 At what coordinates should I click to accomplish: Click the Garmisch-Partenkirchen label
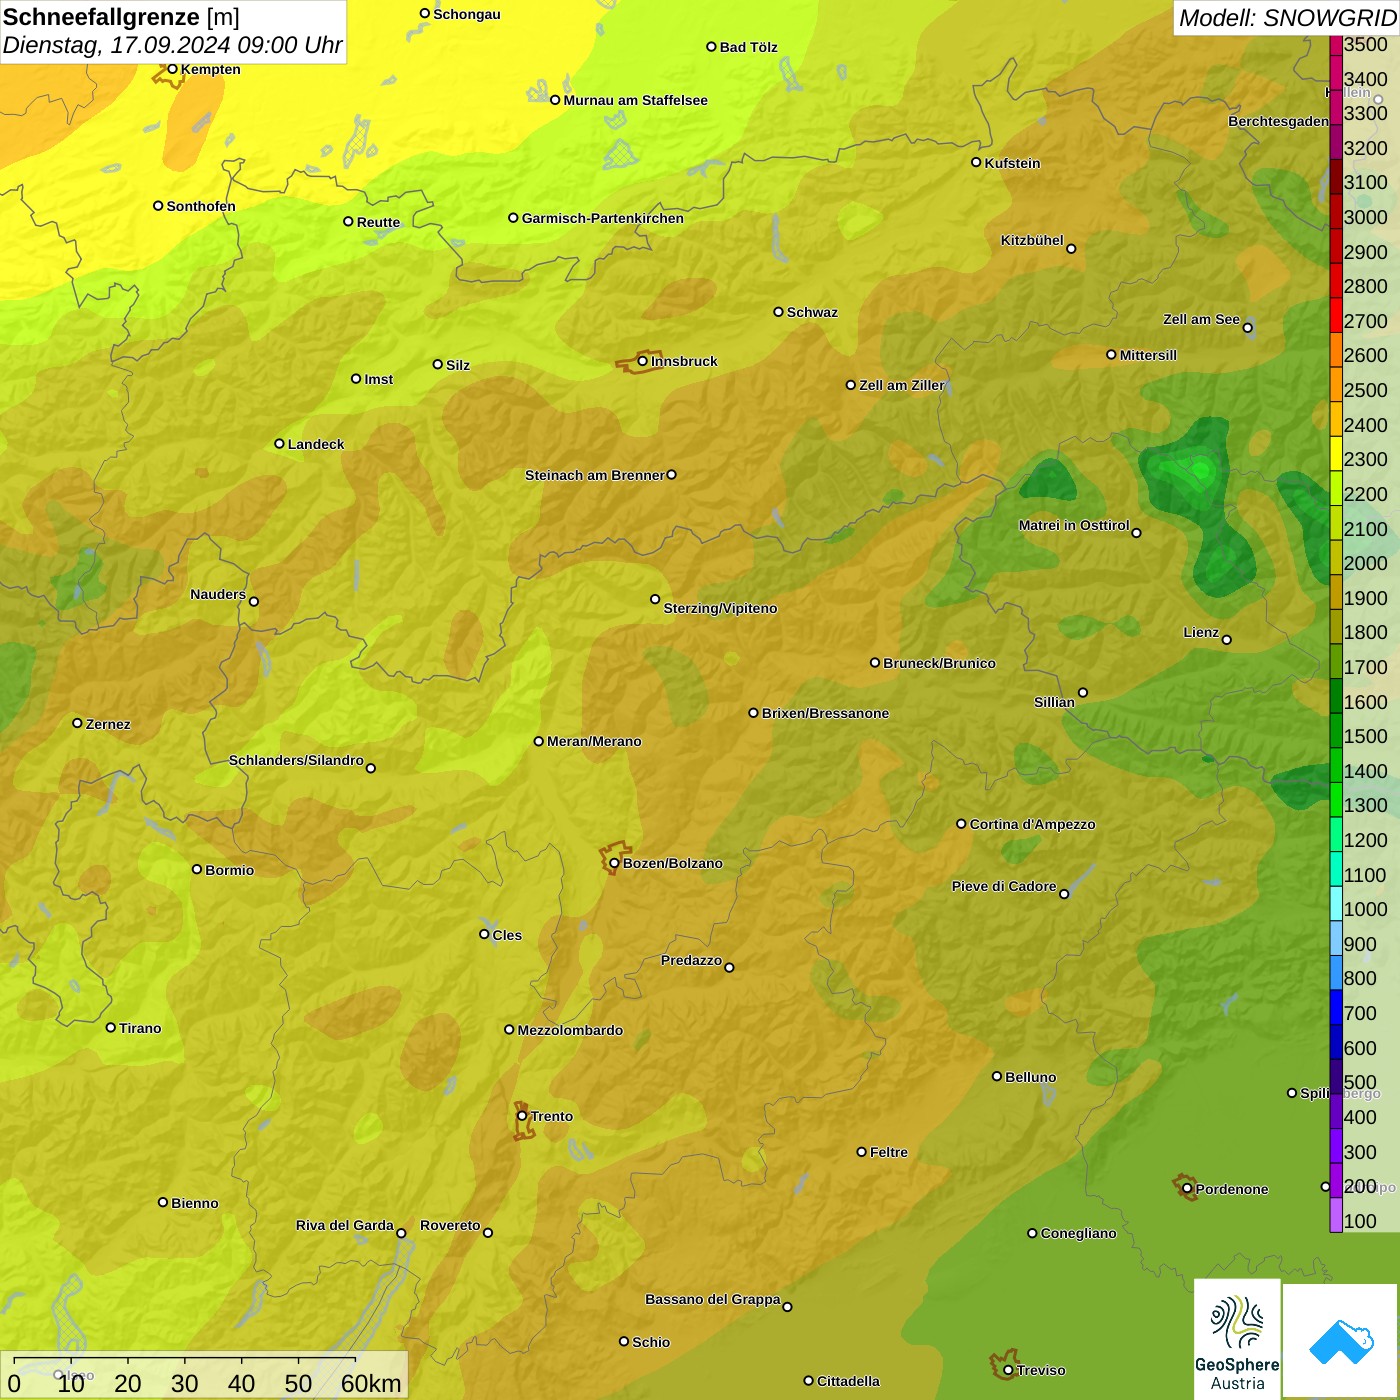point(603,218)
